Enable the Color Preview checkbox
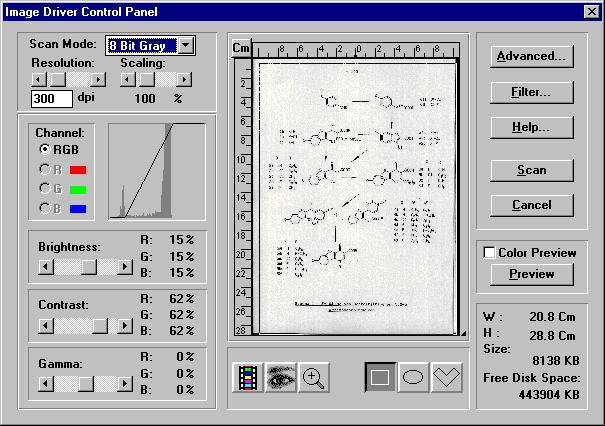The width and height of the screenshot is (605, 426). [490, 253]
